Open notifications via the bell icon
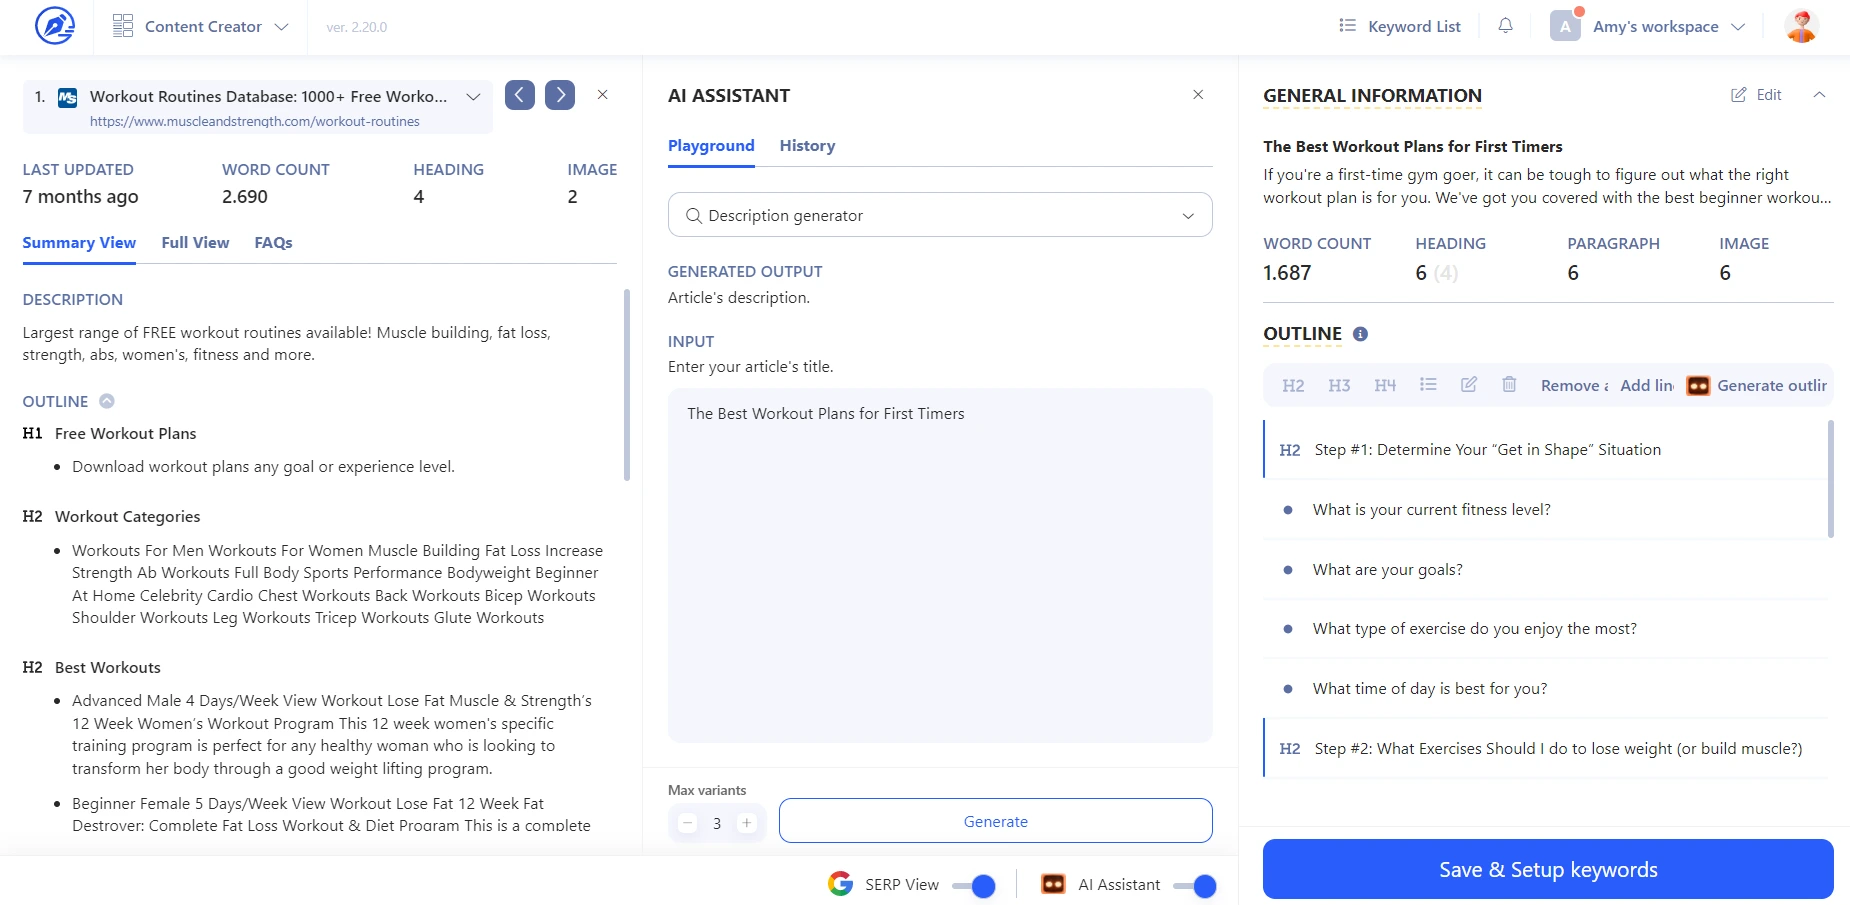Screen dimensions: 1850x905 (1505, 25)
